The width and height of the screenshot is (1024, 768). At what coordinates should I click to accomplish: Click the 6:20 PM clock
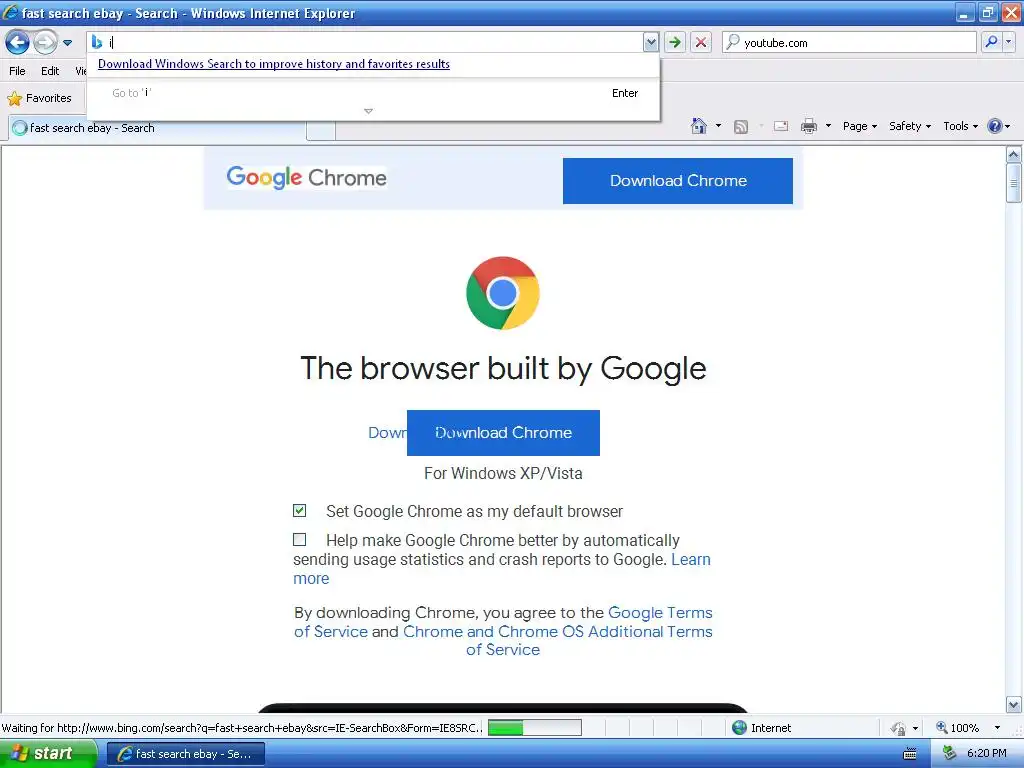pyautogui.click(x=987, y=754)
